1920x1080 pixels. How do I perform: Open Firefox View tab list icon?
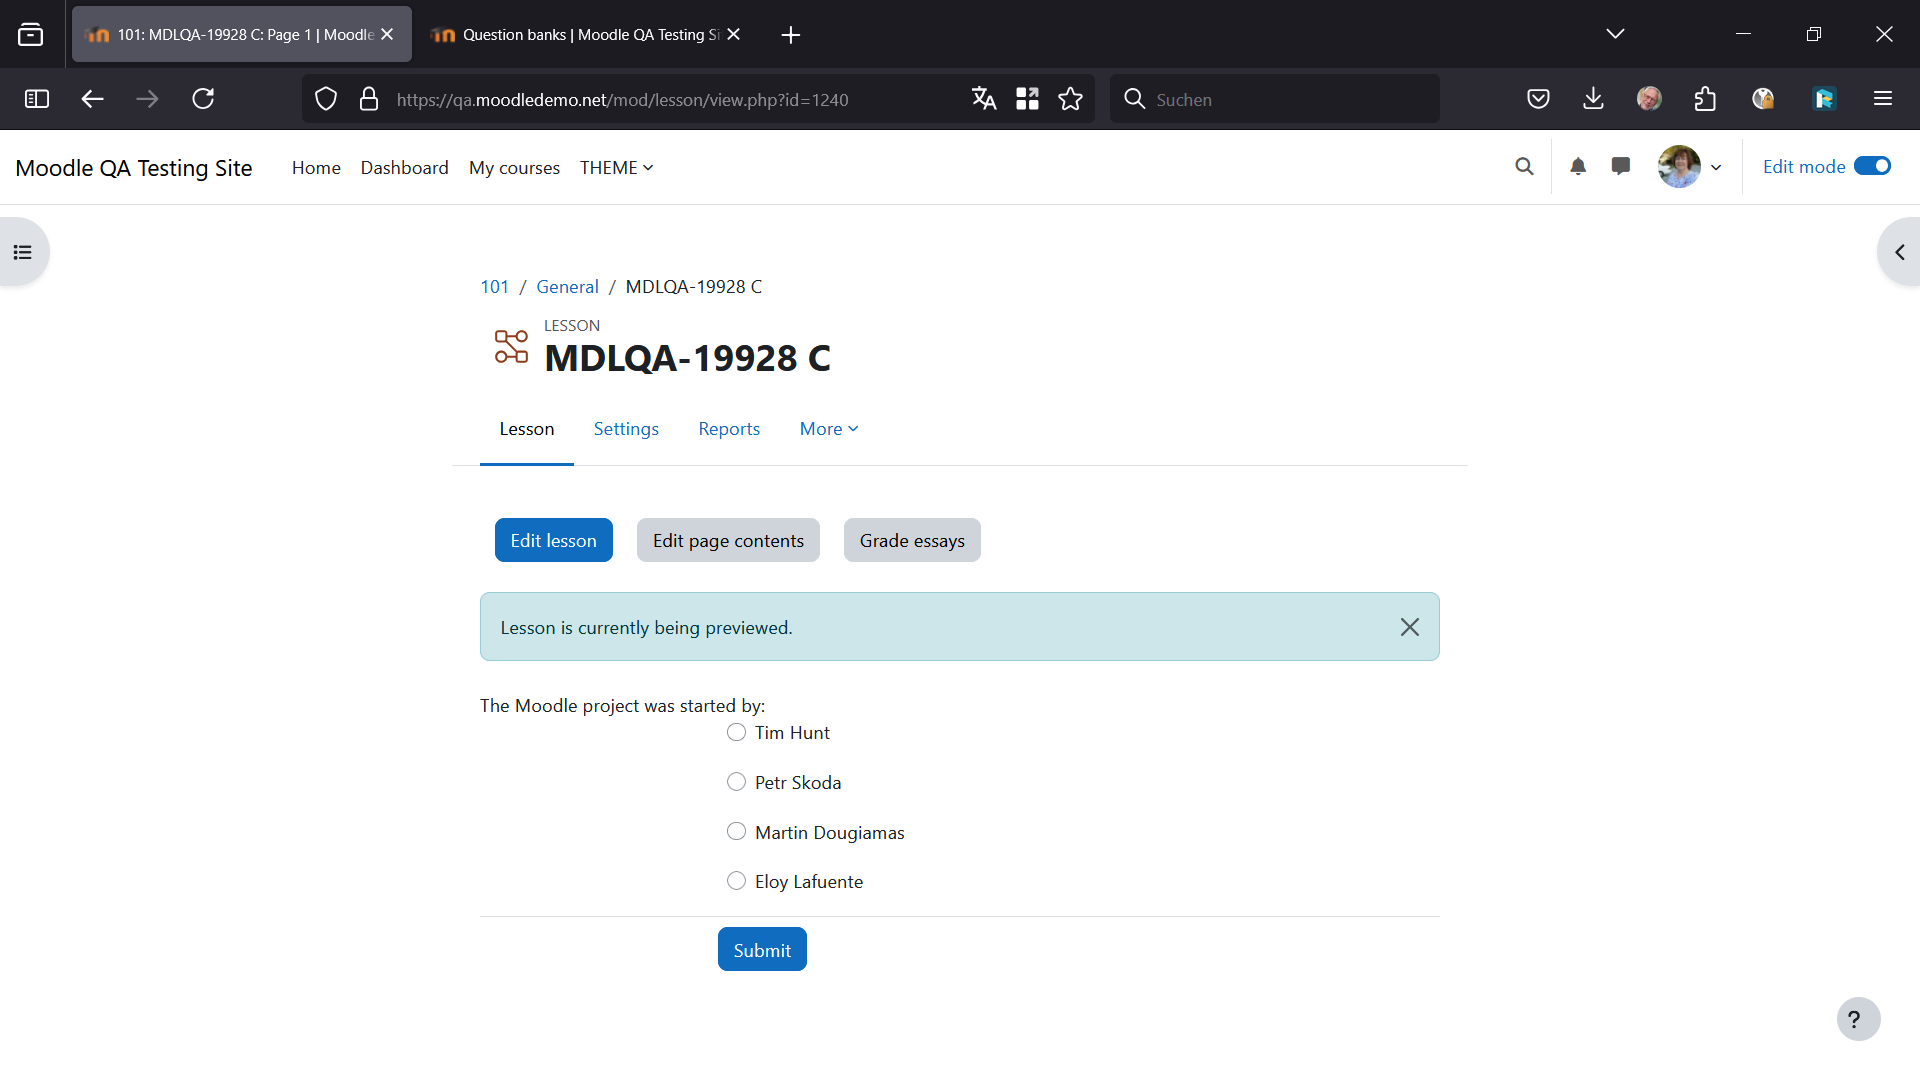(x=31, y=35)
